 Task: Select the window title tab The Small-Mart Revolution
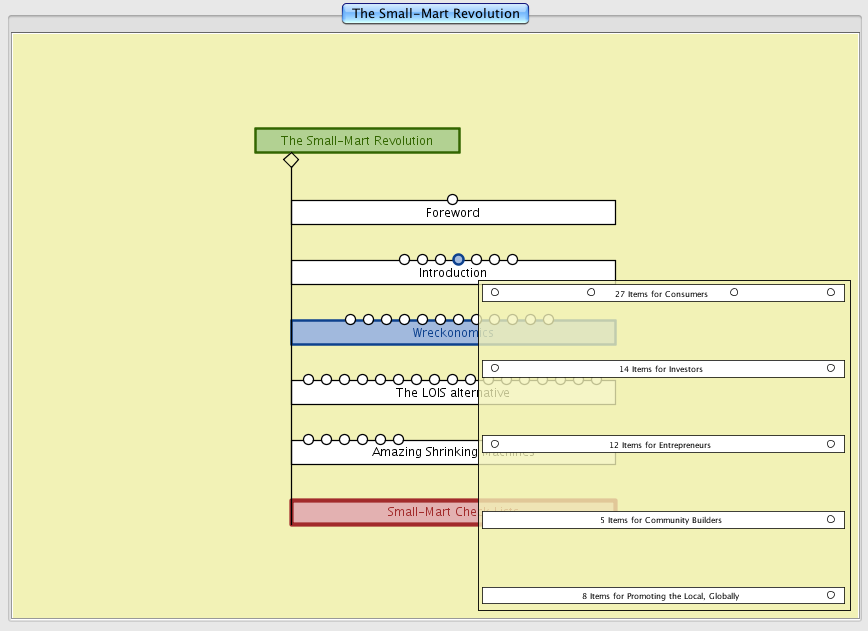pos(435,14)
